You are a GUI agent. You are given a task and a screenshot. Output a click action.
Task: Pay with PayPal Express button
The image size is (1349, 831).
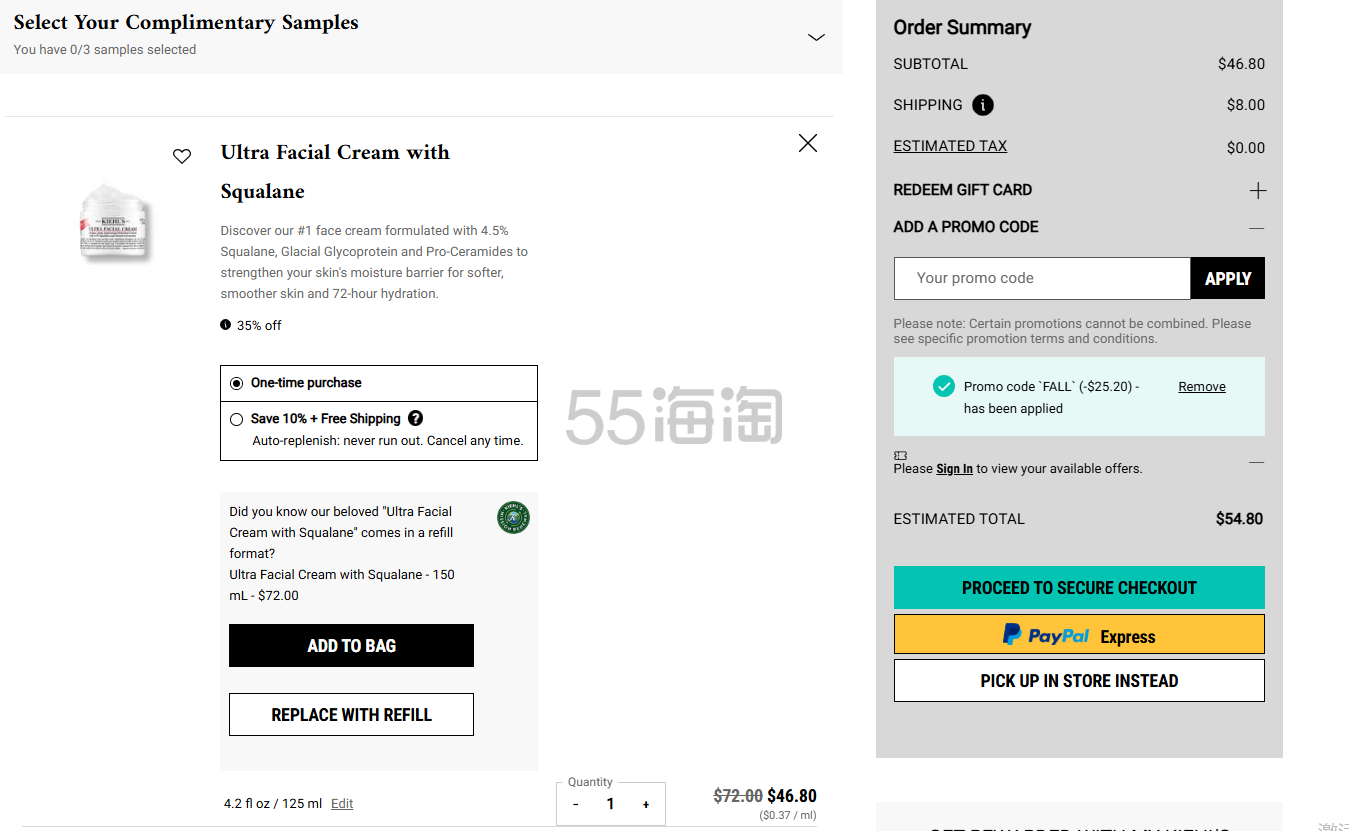point(1079,635)
